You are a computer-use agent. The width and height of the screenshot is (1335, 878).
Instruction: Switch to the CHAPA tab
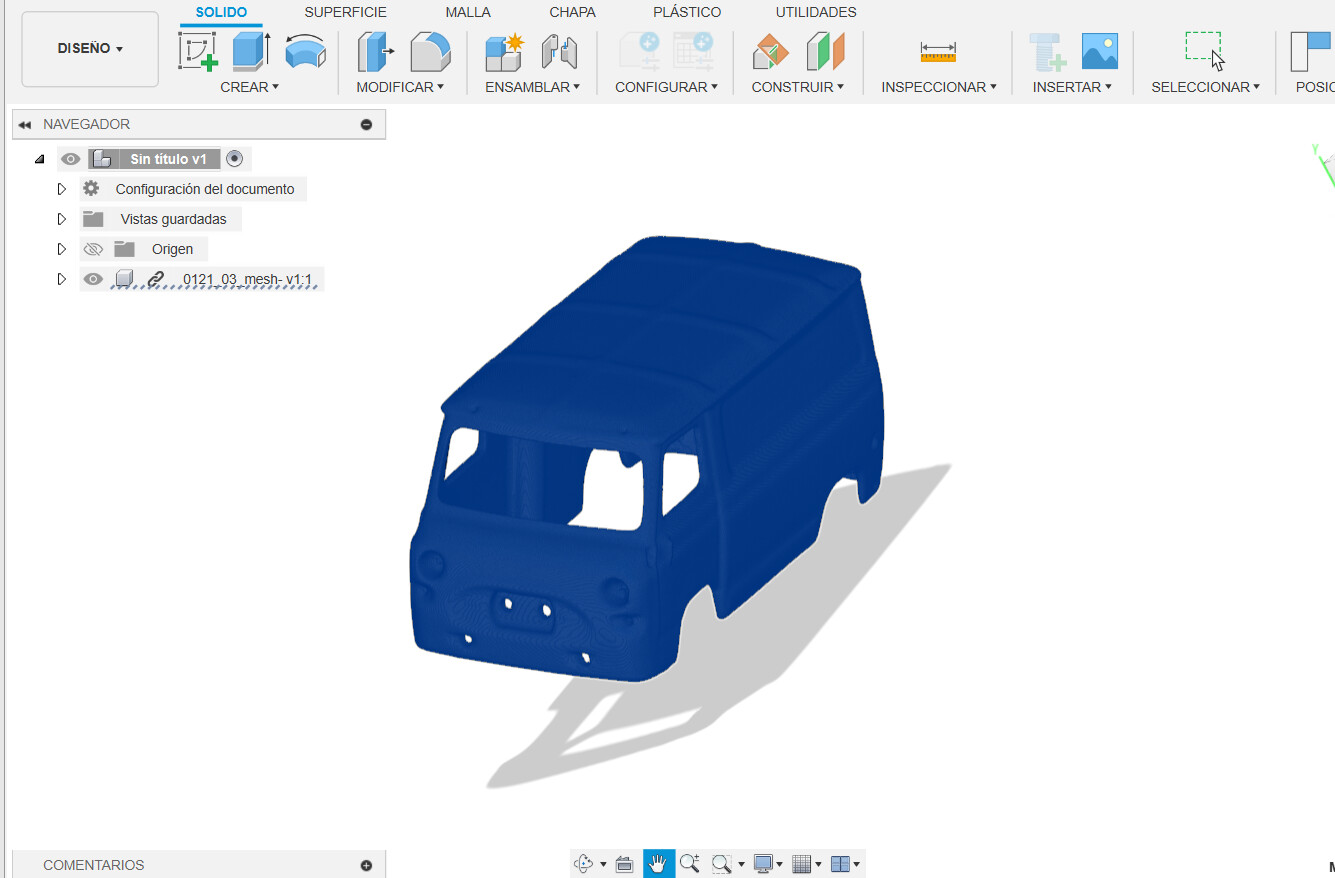click(x=573, y=12)
